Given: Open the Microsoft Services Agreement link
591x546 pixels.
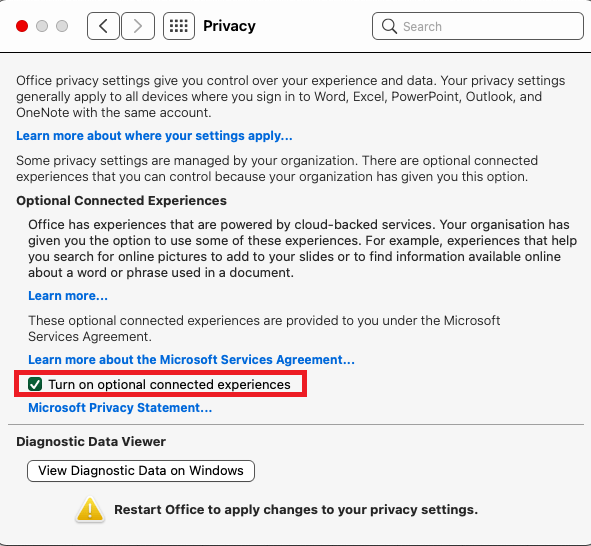Looking at the screenshot, I should pos(191,359).
